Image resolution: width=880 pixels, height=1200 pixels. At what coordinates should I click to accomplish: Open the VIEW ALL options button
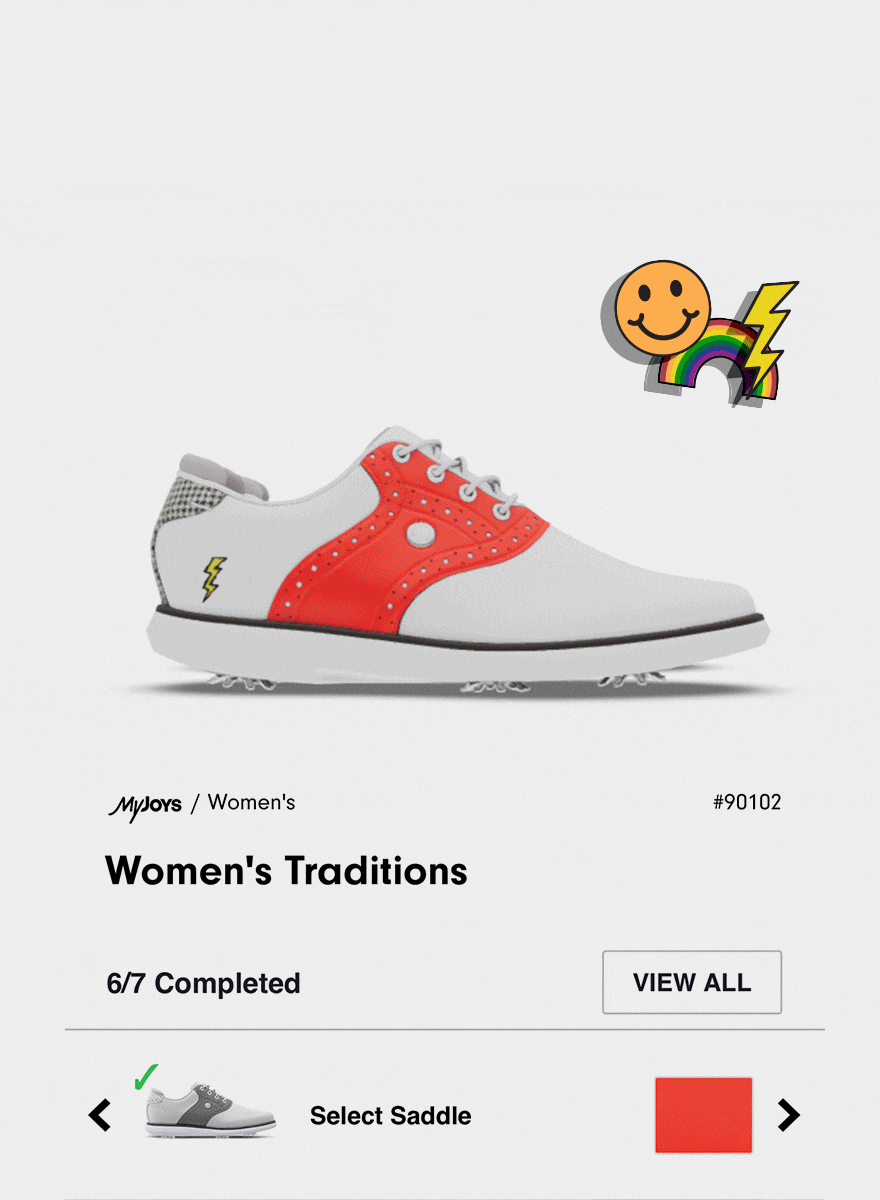692,982
